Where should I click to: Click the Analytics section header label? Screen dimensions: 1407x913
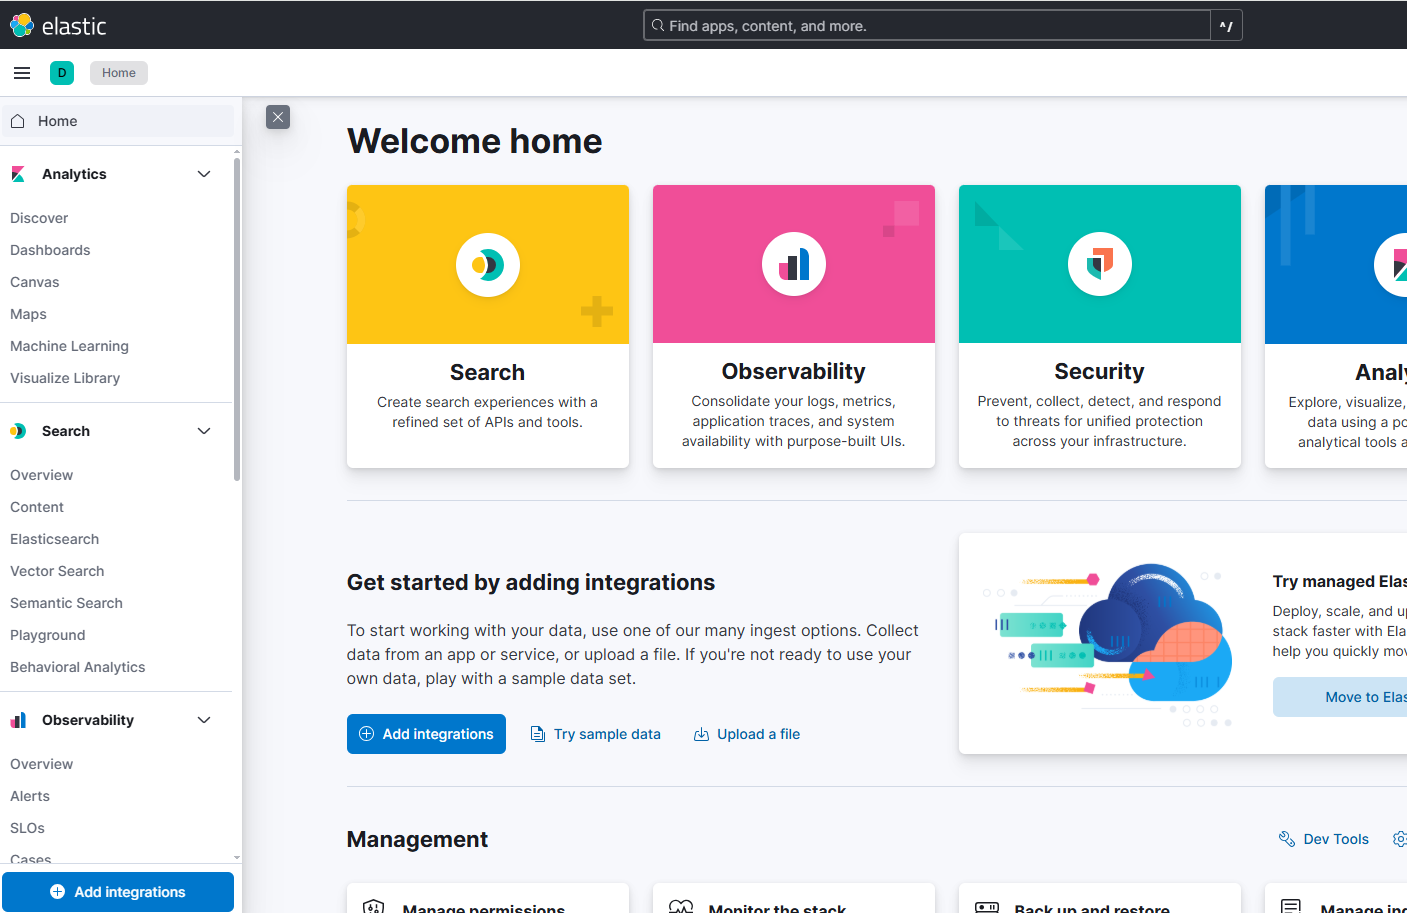74,174
